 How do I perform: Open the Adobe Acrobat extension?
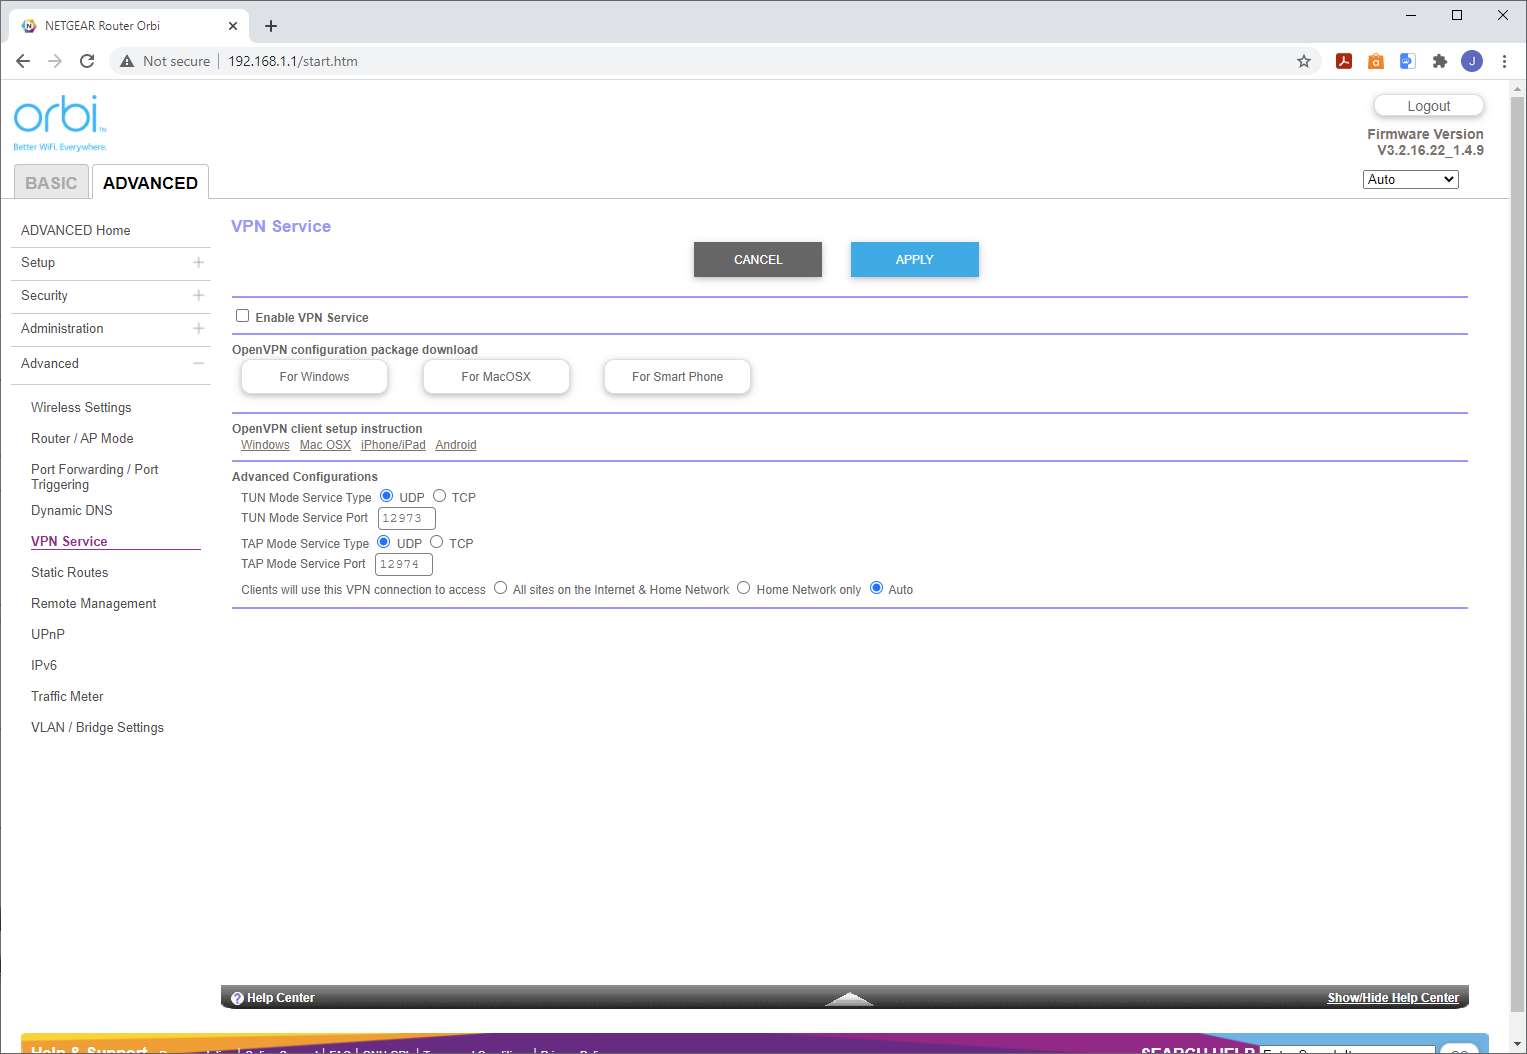(1344, 61)
